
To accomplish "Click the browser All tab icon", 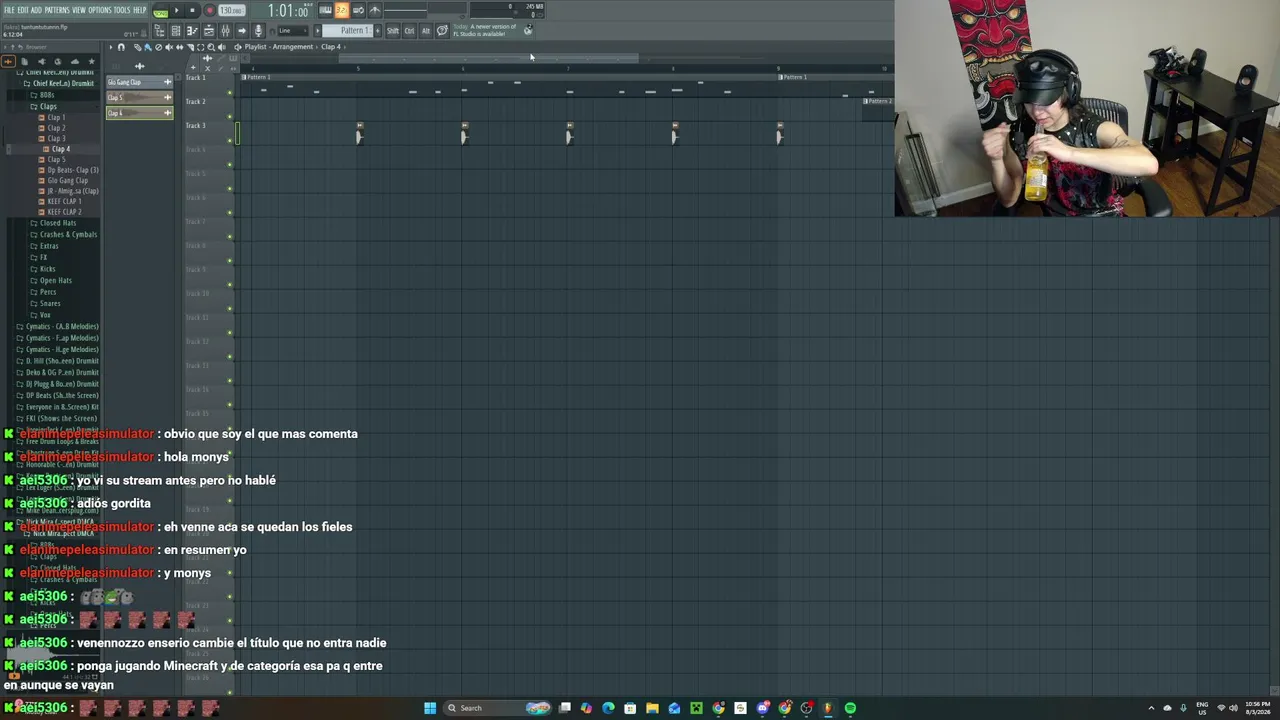I will (x=8, y=61).
